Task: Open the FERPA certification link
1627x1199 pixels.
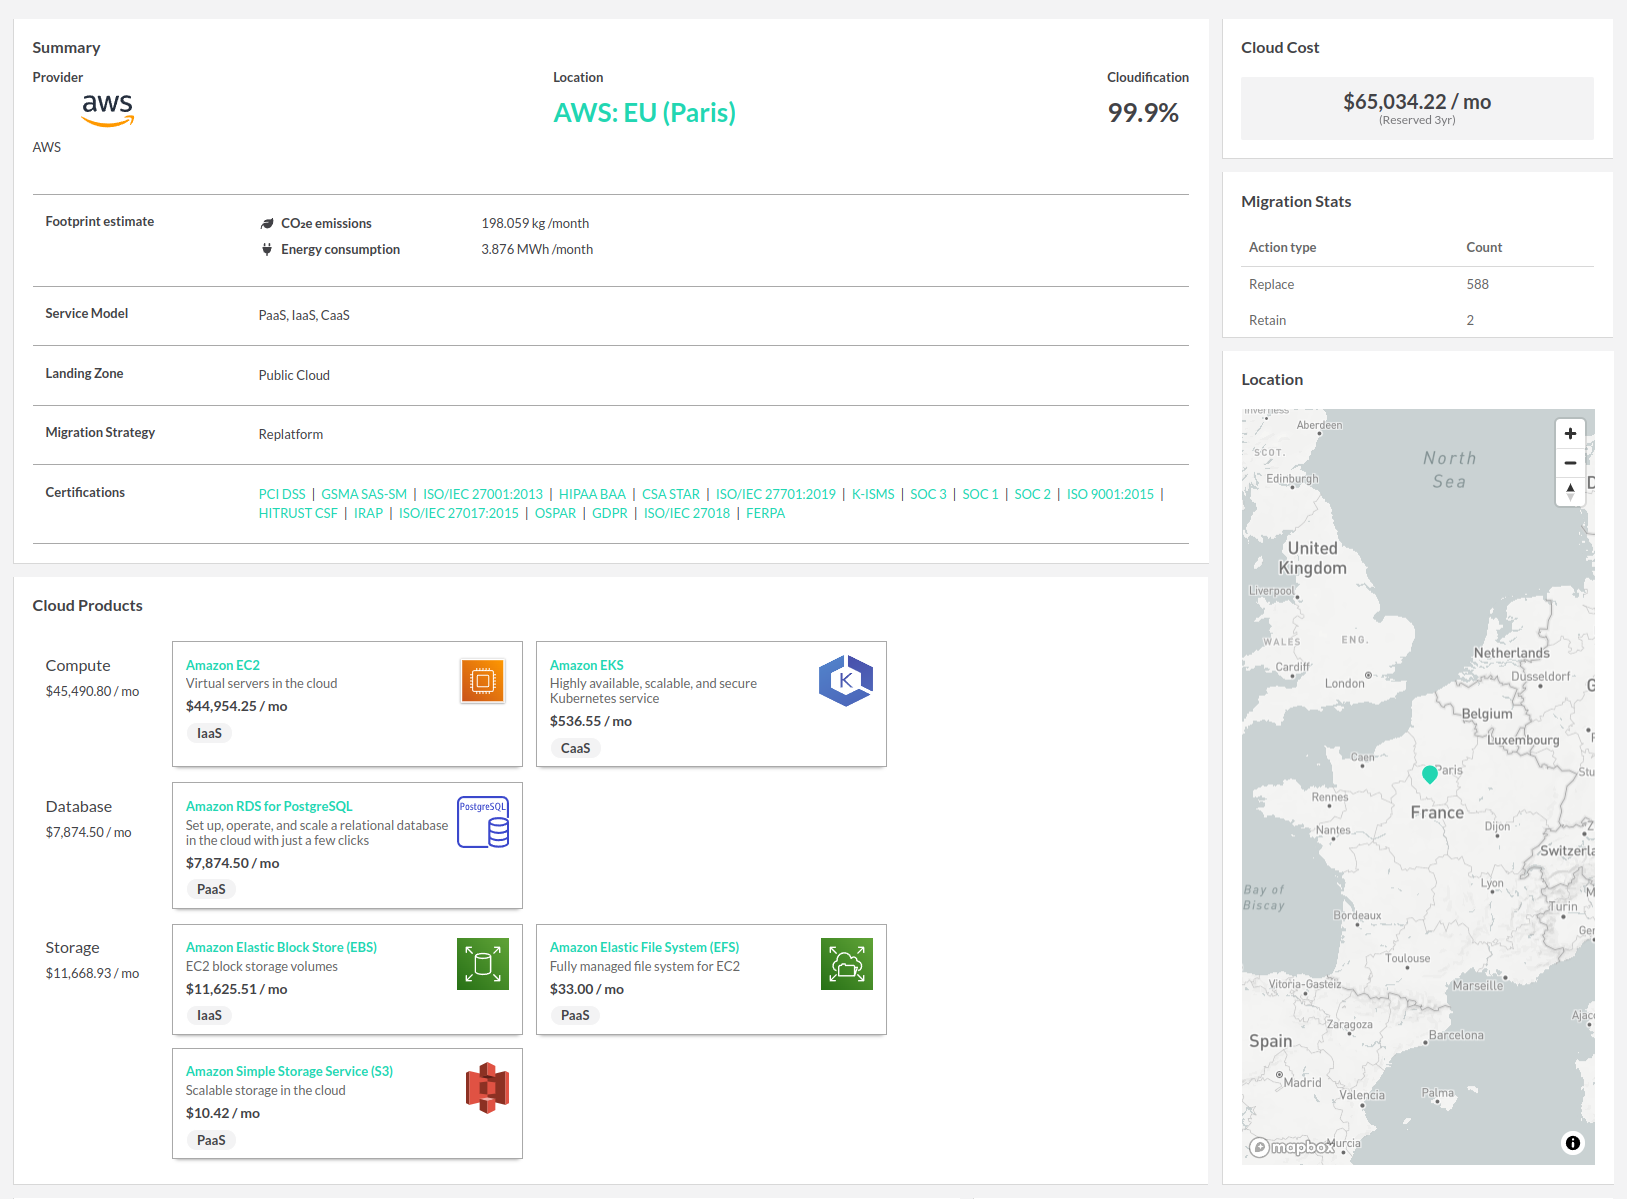Action: click(766, 513)
